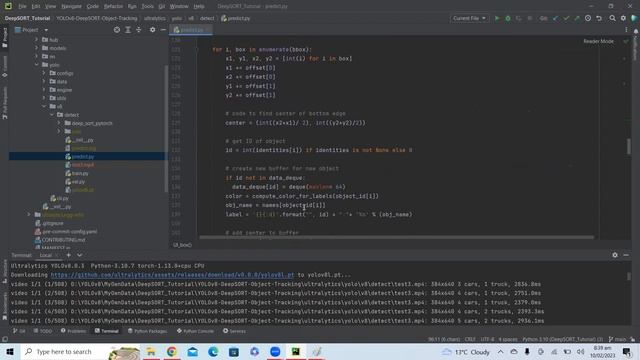Open the Tools menu
640x360 pixels.
tap(147, 6)
